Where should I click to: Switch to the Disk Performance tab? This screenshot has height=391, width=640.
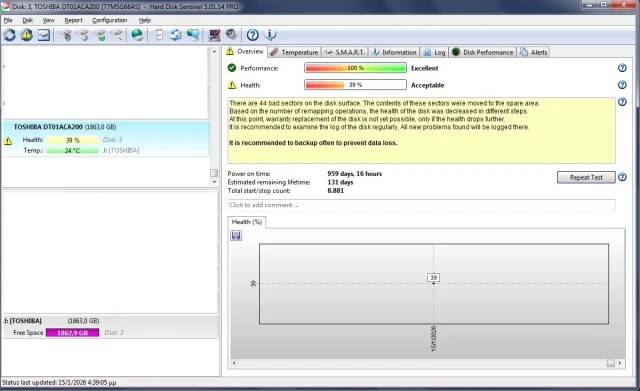coord(483,52)
